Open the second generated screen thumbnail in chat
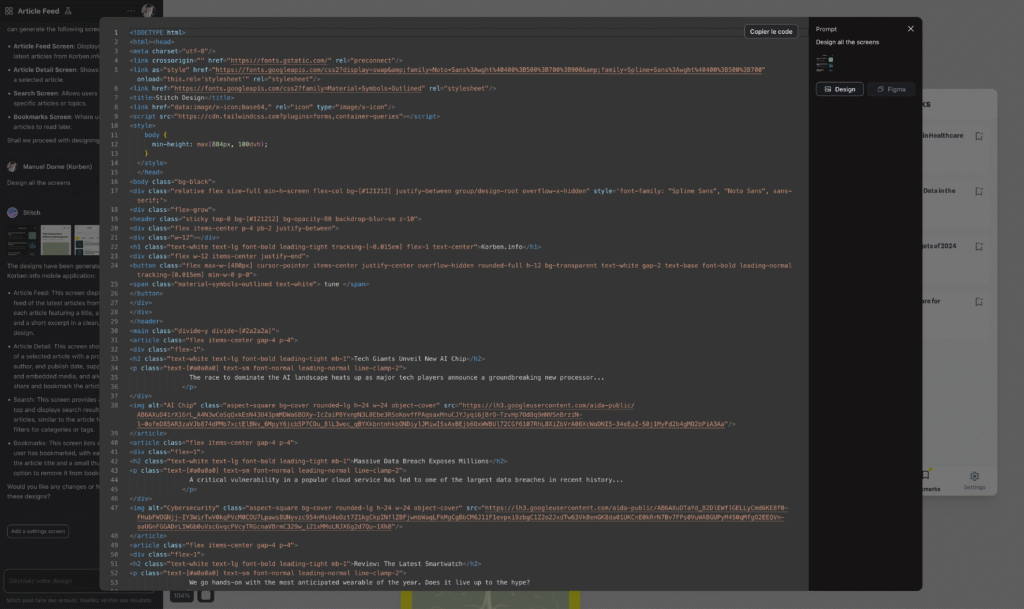This screenshot has width=1024, height=609. [x=56, y=240]
